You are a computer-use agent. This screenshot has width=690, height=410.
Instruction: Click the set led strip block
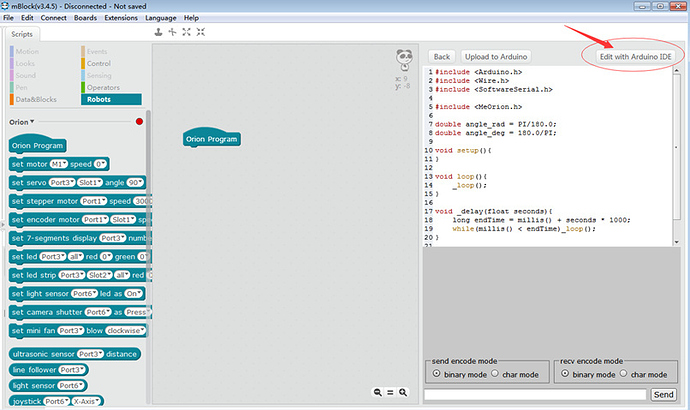pyautogui.click(x=80, y=275)
